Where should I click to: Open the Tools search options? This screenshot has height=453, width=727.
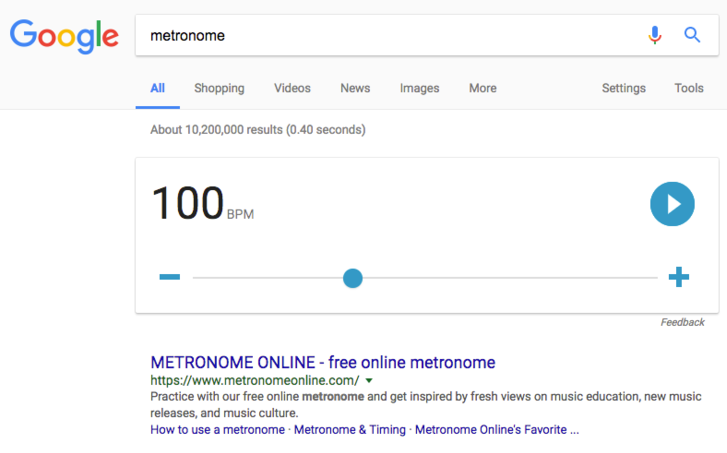(688, 88)
